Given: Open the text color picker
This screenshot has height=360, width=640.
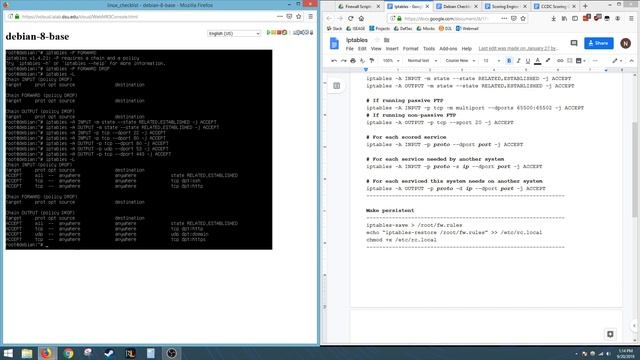Looking at the screenshot, I should tap(538, 61).
